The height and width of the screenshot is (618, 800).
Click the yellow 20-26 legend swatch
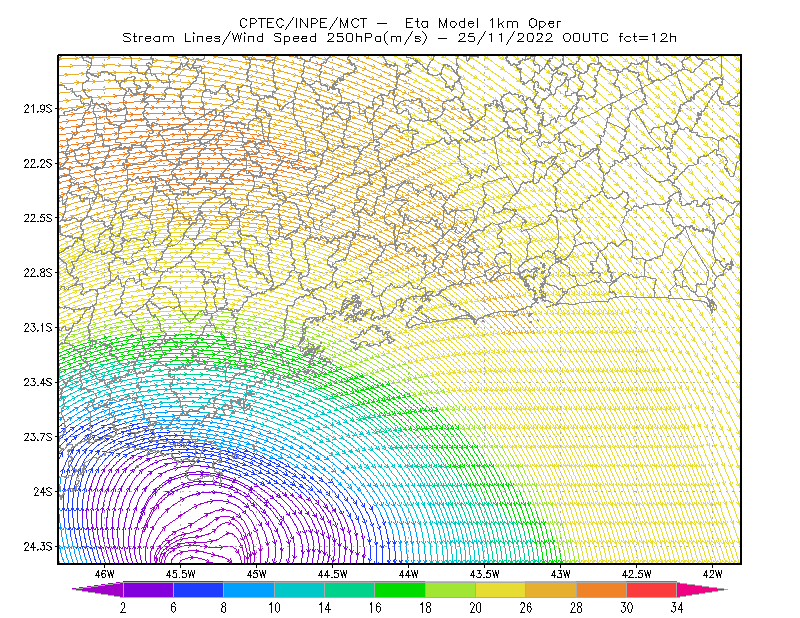pyautogui.click(x=501, y=589)
